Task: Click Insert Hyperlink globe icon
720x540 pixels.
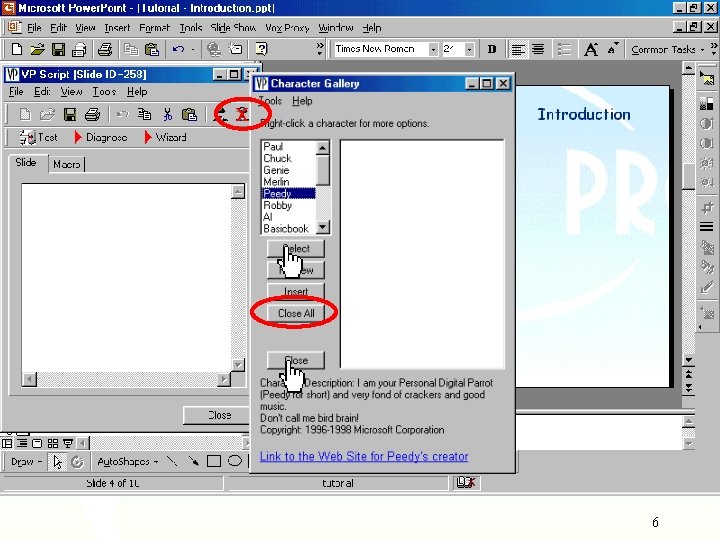Action: click(214, 49)
